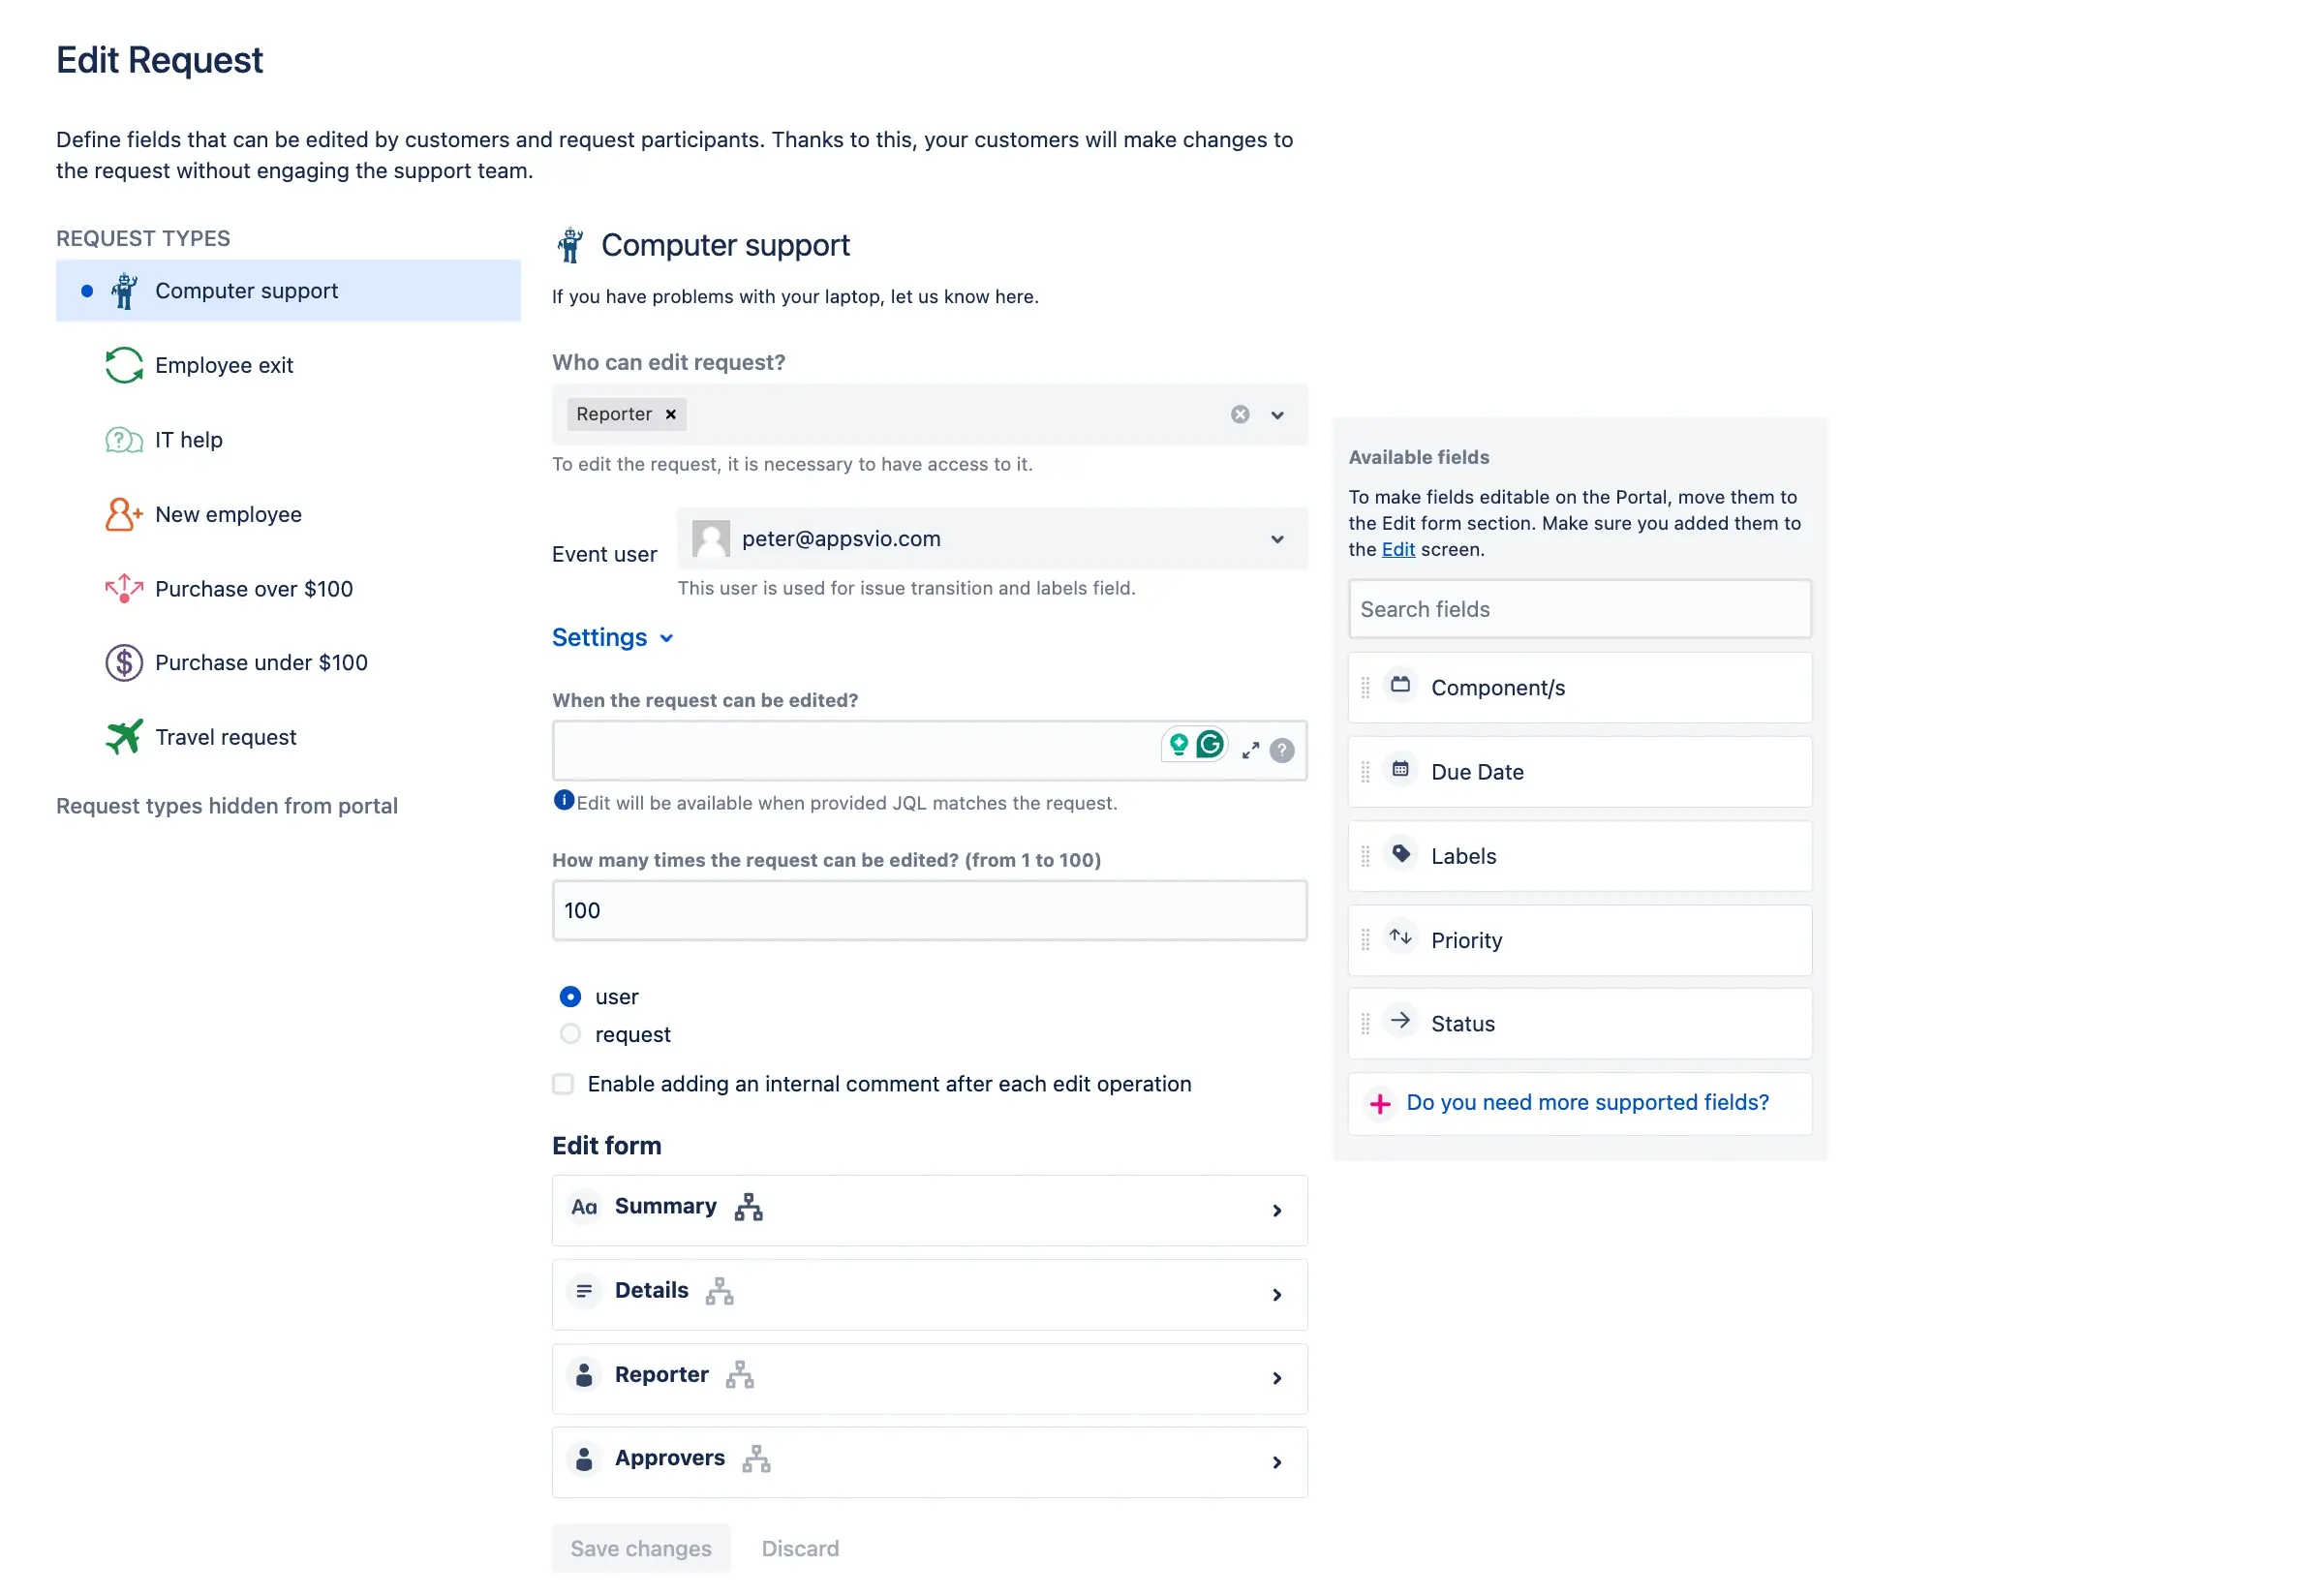
Task: Click the Save changes button
Action: click(x=640, y=1548)
